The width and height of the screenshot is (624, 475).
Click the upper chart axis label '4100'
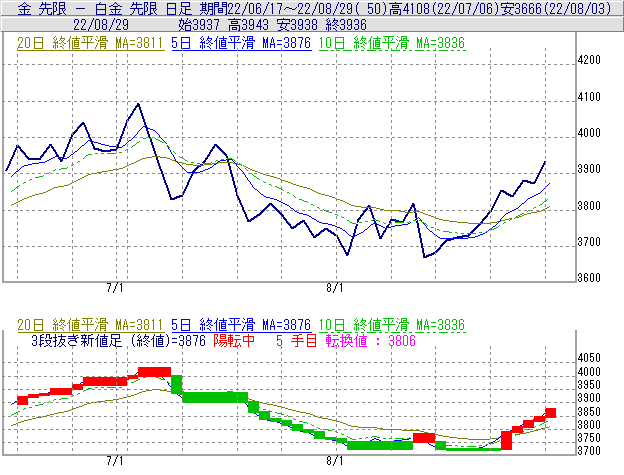[x=589, y=97]
